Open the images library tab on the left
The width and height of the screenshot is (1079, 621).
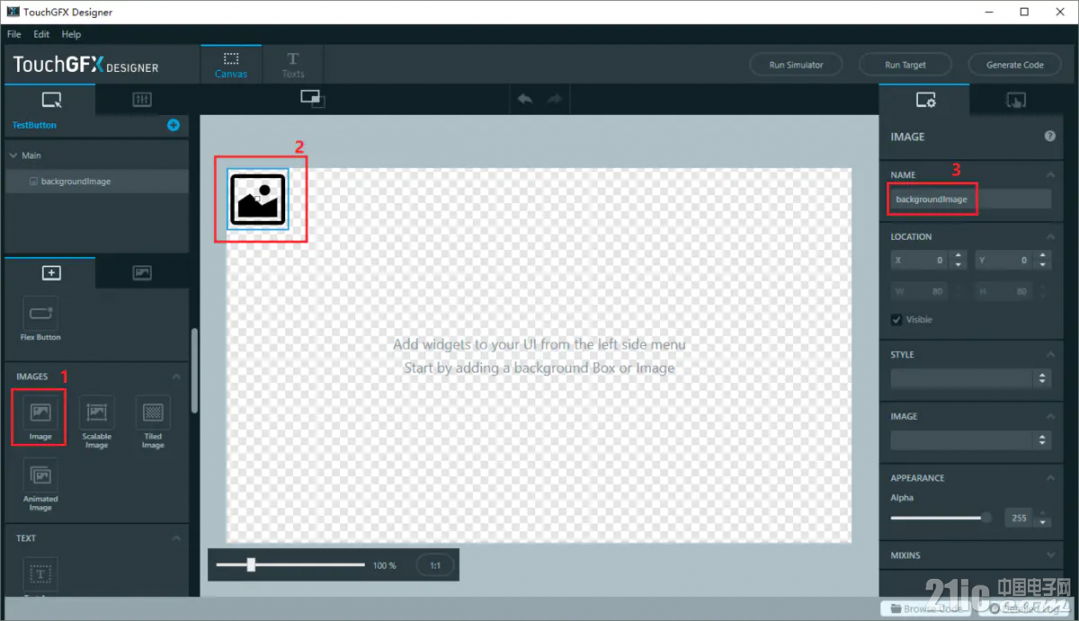[x=142, y=273]
